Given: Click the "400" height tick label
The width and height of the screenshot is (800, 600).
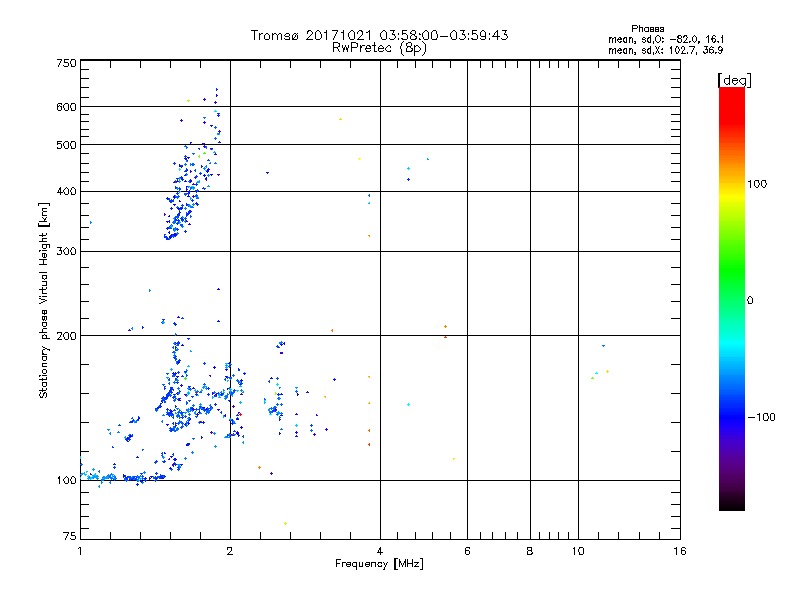Looking at the screenshot, I should pyautogui.click(x=67, y=192).
